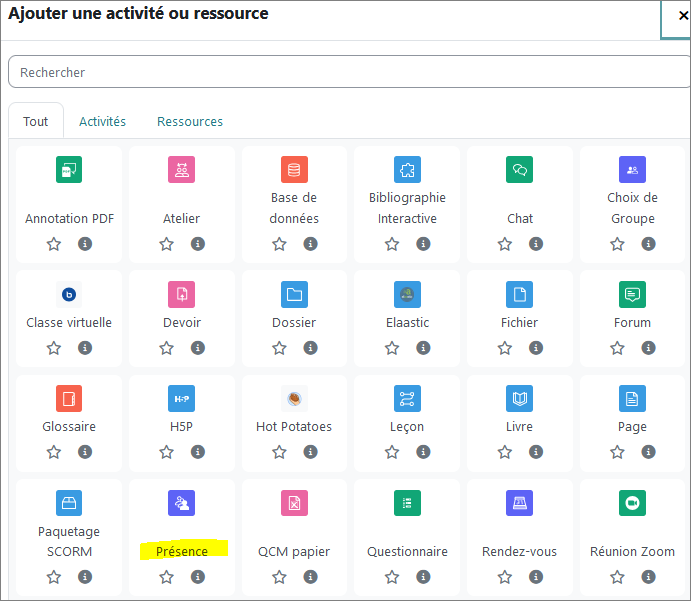The height and width of the screenshot is (601, 691).
Task: Toggle favourite star for Rendez-vous
Action: coord(505,577)
